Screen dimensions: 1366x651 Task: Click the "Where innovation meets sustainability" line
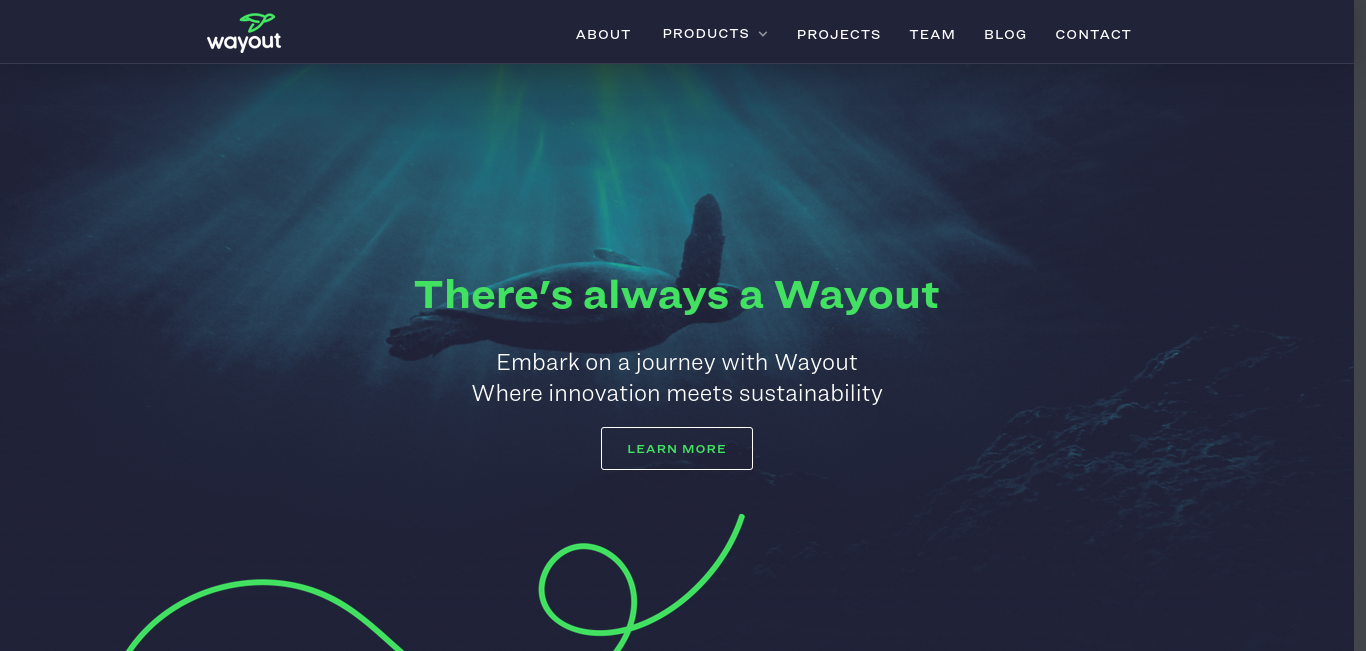[x=677, y=393]
